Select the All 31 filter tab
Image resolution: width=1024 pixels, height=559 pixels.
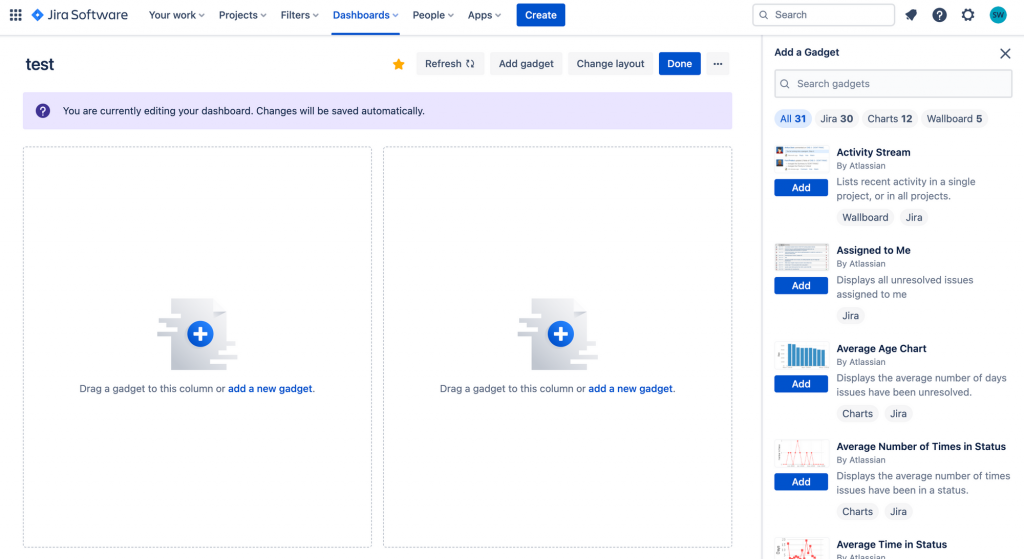(x=793, y=119)
